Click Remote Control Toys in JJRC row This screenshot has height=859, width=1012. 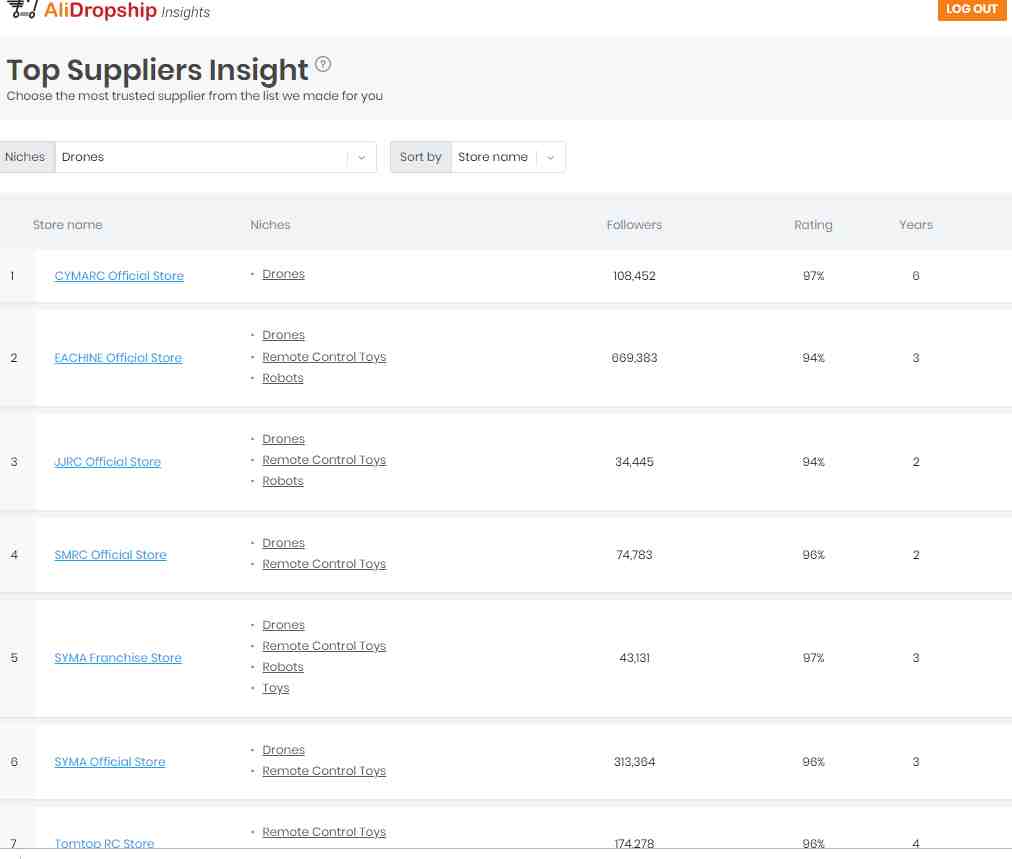324,460
